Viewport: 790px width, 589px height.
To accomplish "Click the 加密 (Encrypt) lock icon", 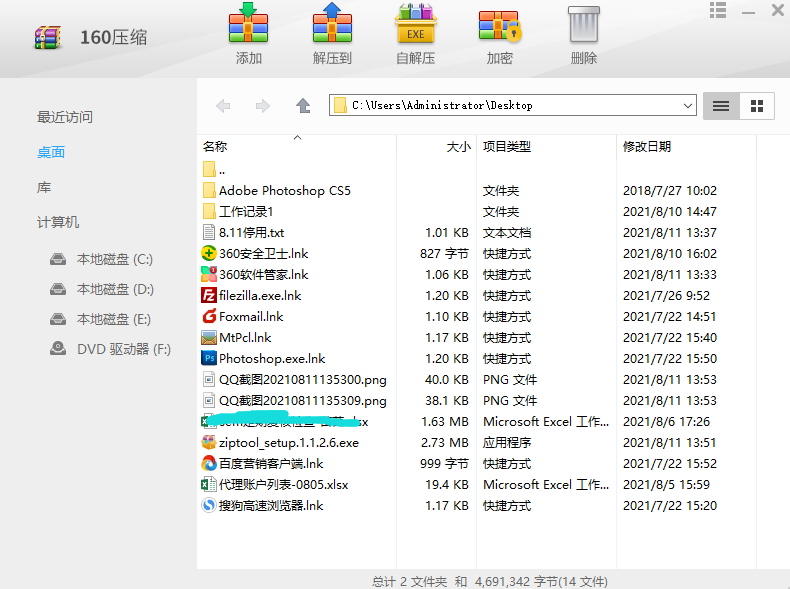I will tap(500, 25).
